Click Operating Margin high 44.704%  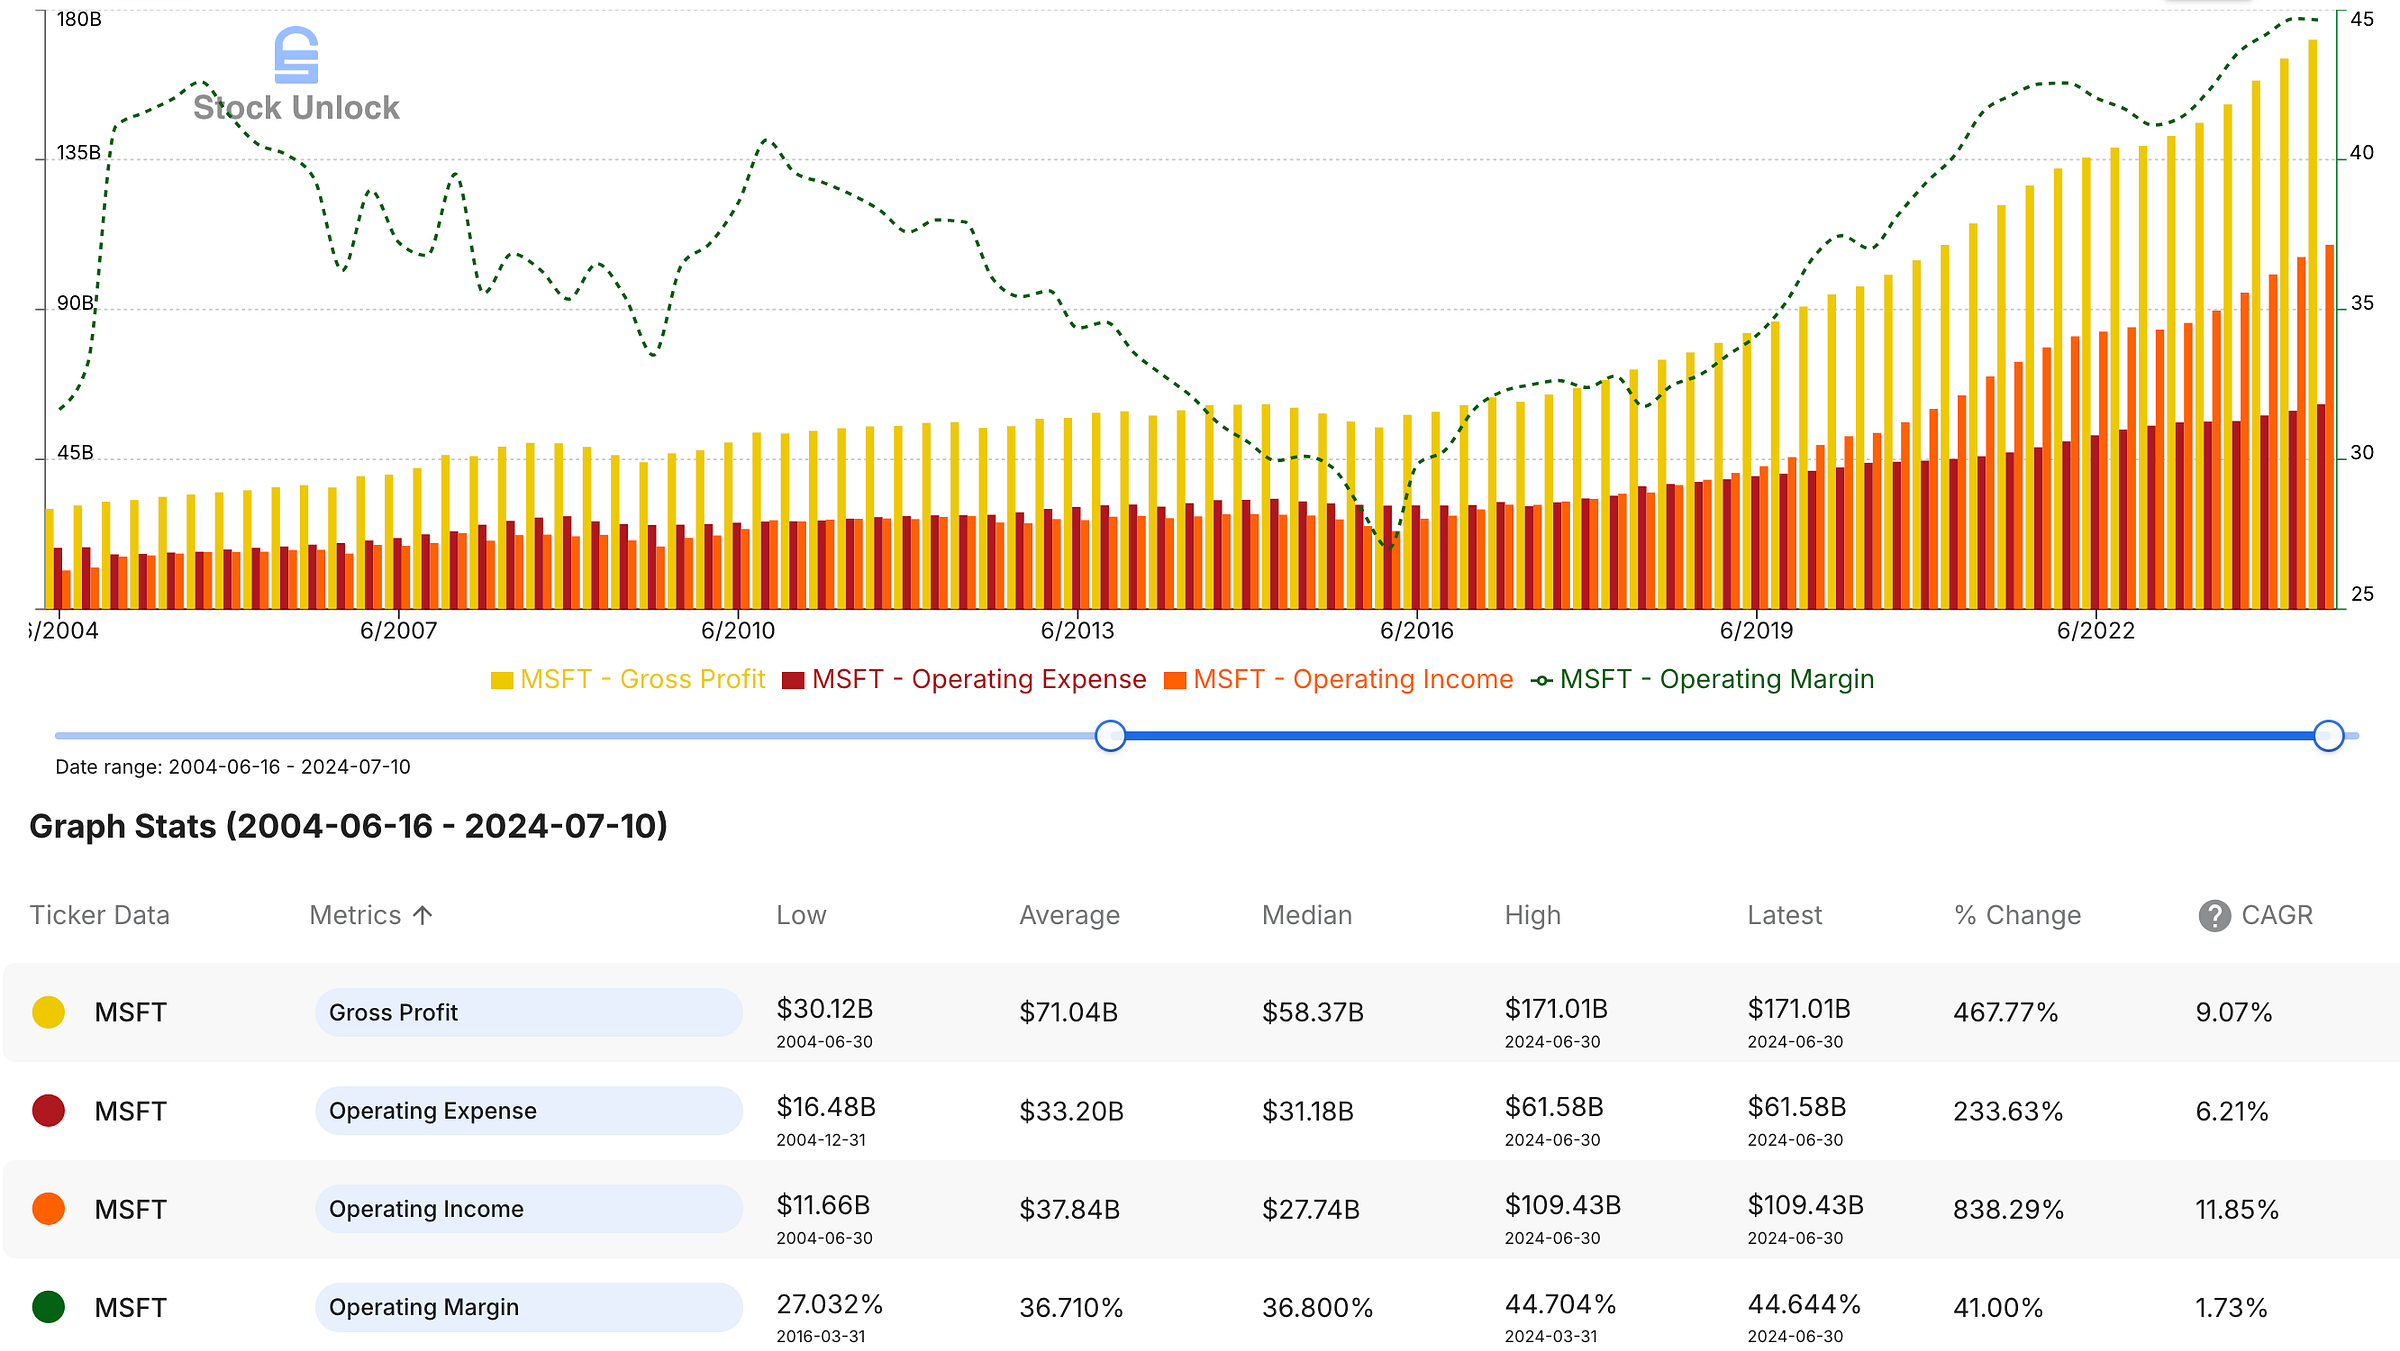point(1560,1303)
